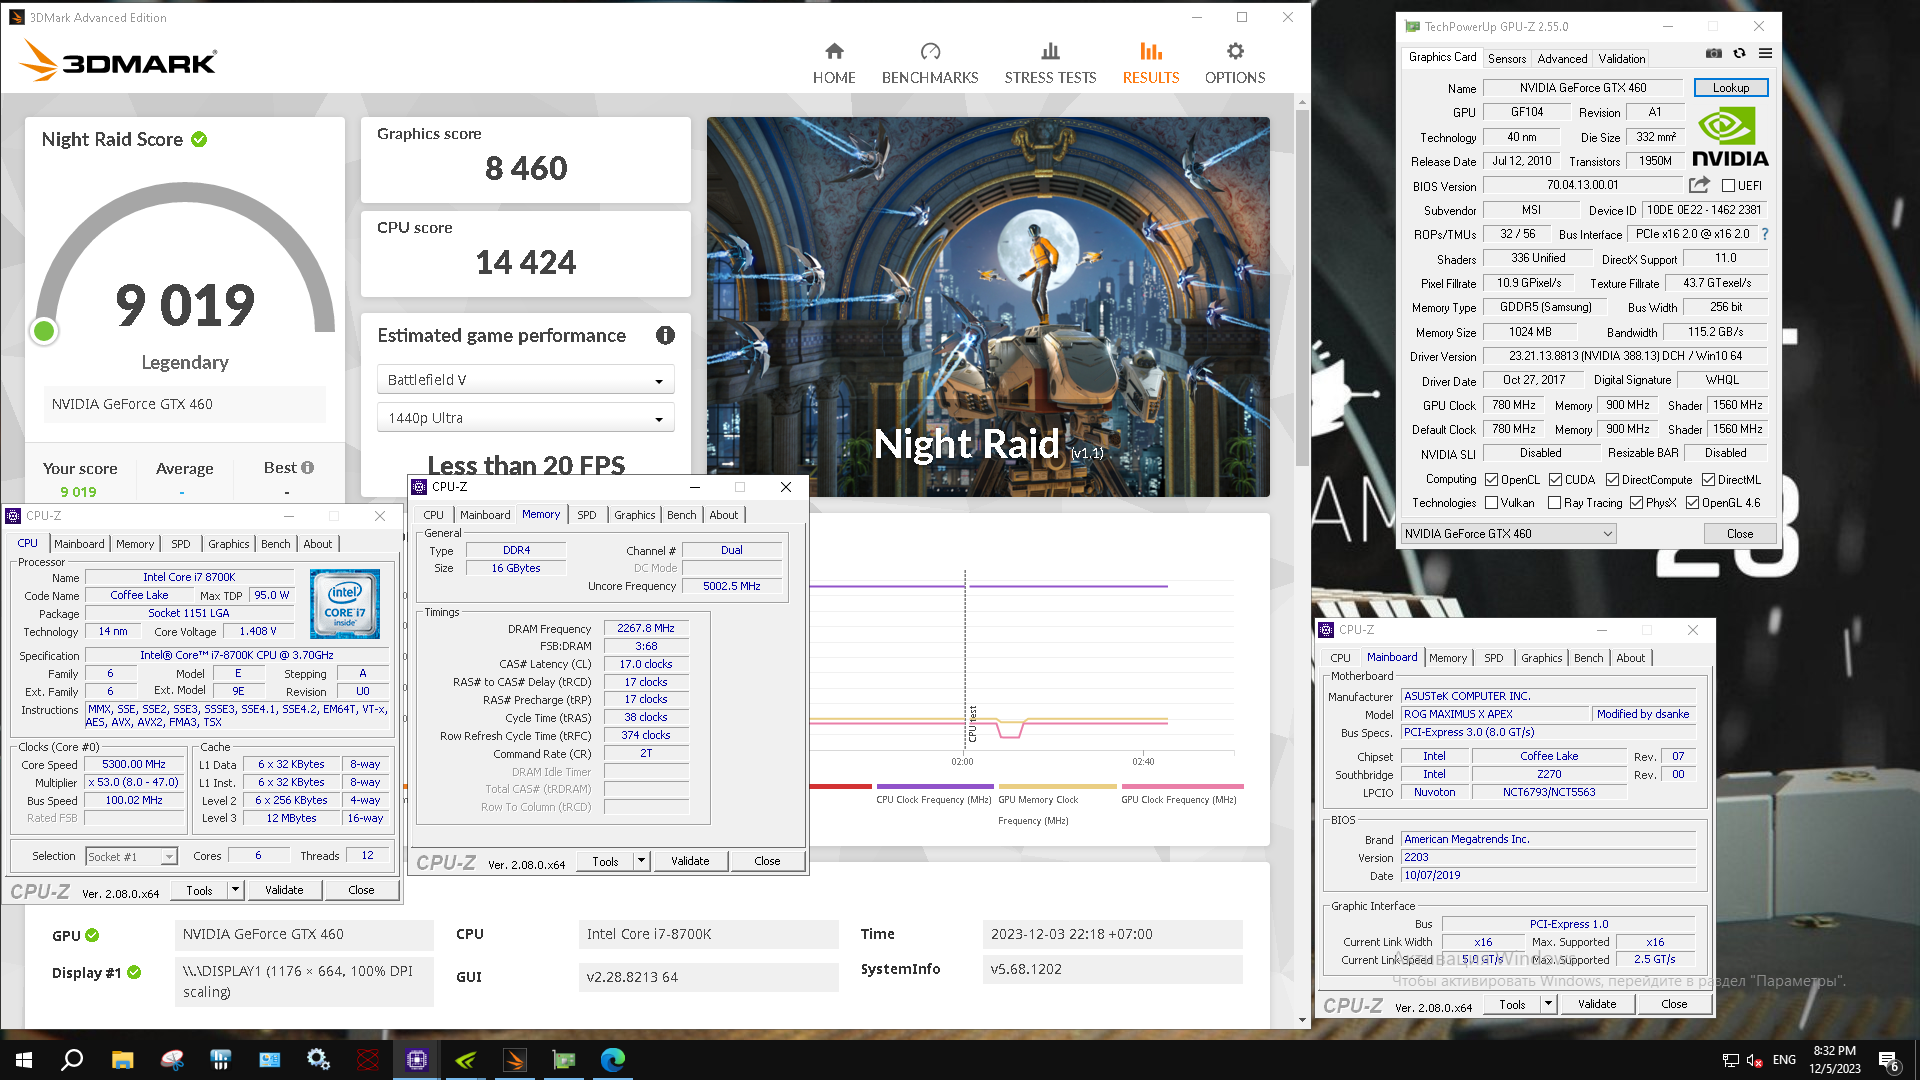Open the GPU-Z hamburger menu

tap(1766, 54)
